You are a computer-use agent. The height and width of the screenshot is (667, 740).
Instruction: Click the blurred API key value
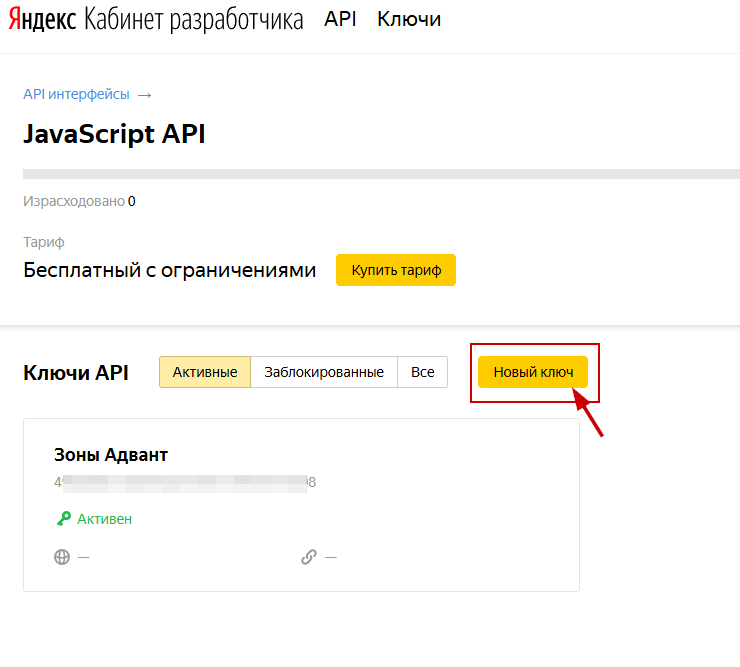point(185,482)
